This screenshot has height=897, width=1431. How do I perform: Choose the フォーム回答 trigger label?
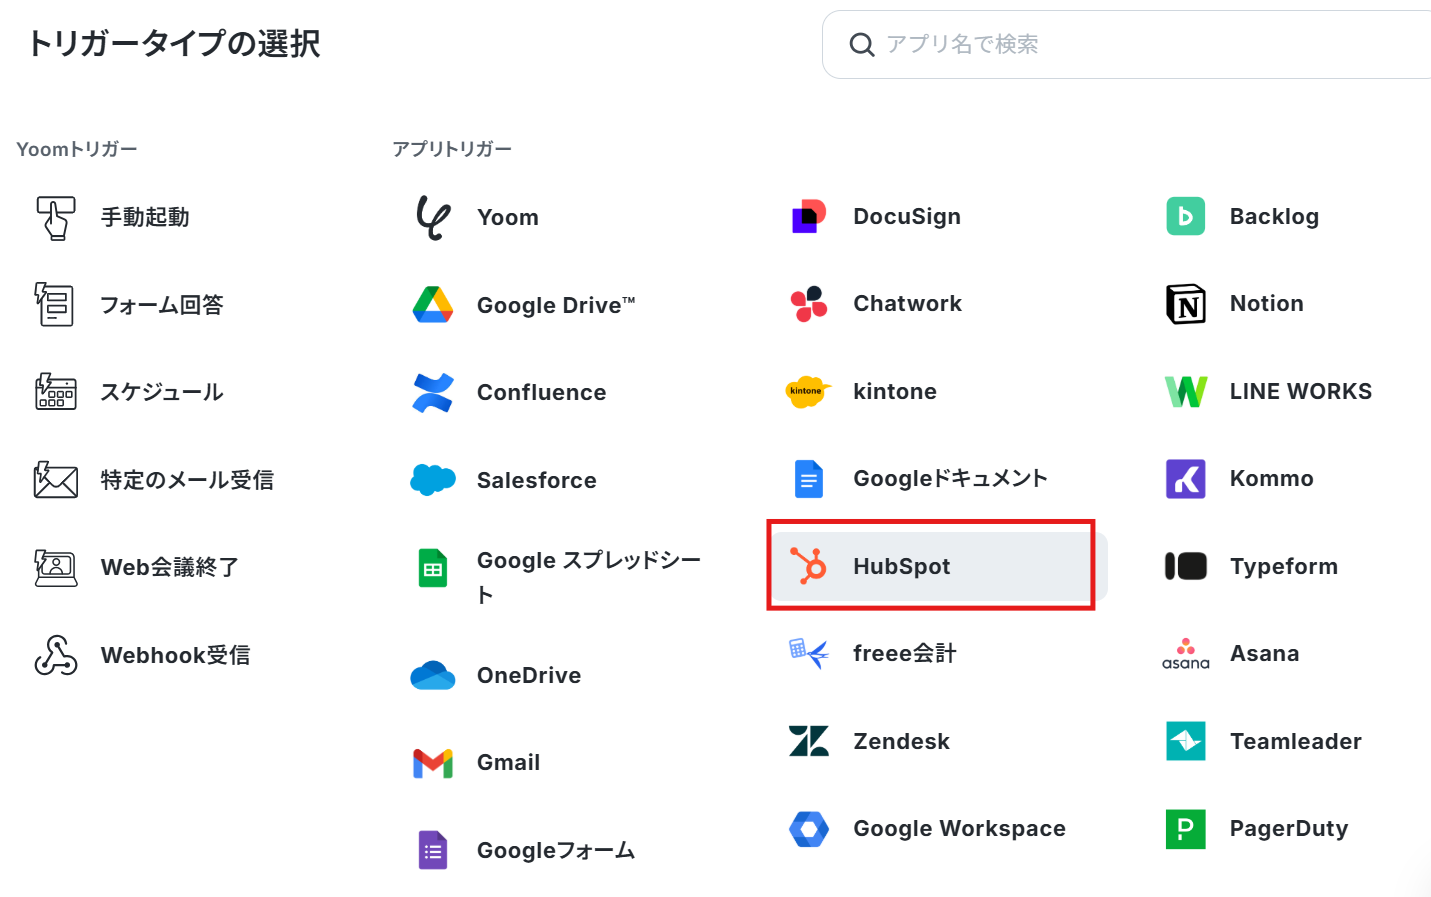click(x=162, y=304)
